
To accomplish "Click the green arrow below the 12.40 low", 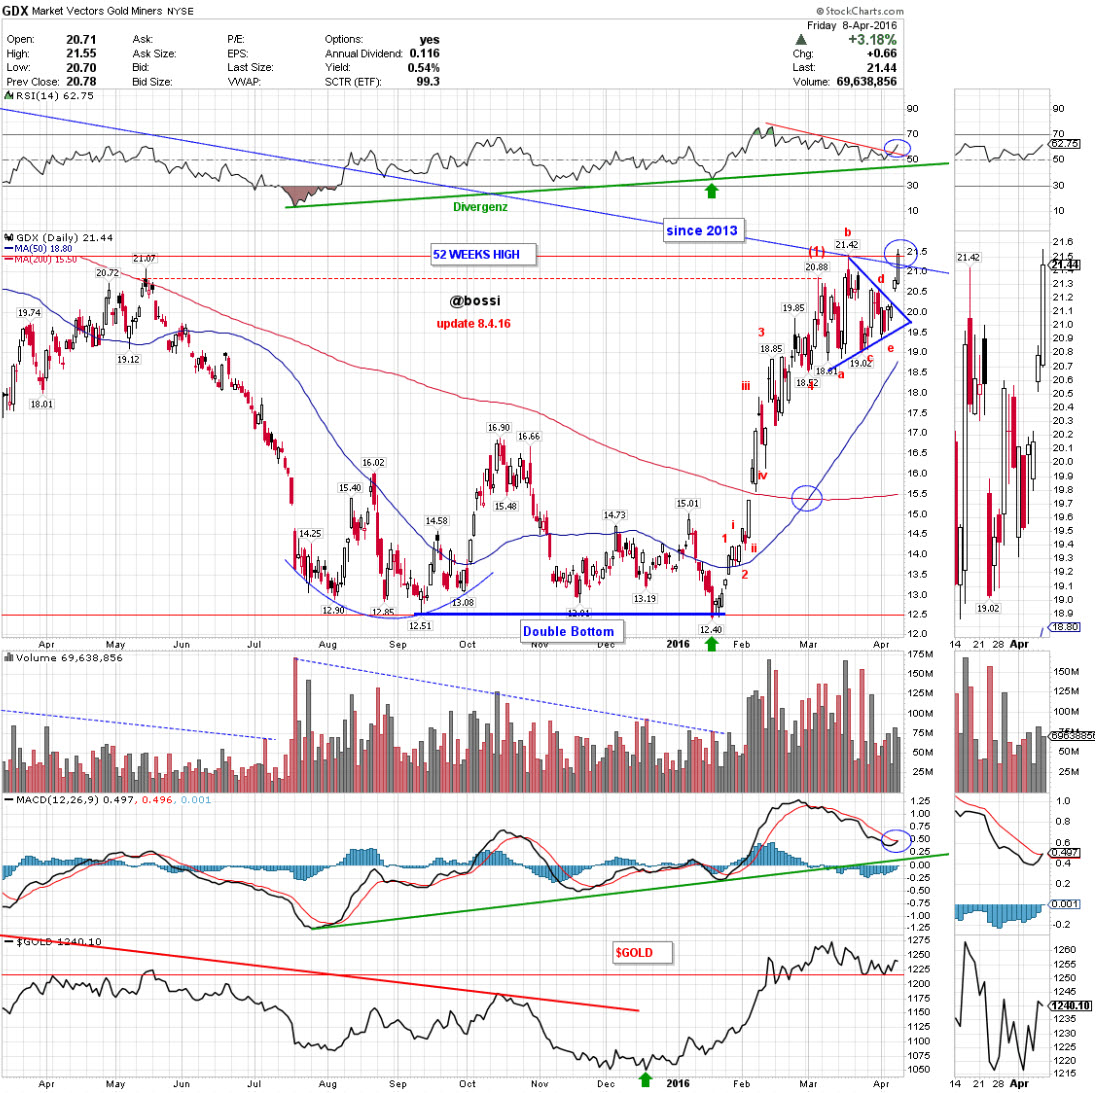I will tap(712, 644).
